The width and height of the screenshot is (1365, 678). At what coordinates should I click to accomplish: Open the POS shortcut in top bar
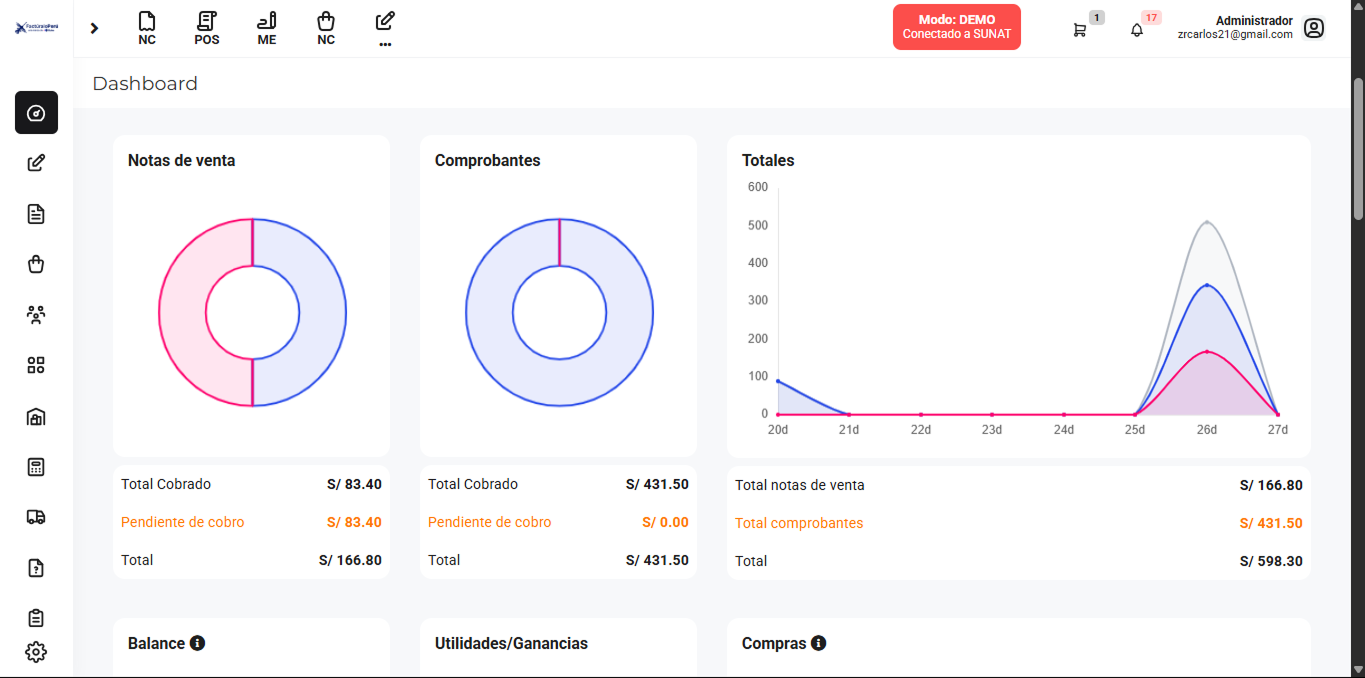tap(207, 28)
